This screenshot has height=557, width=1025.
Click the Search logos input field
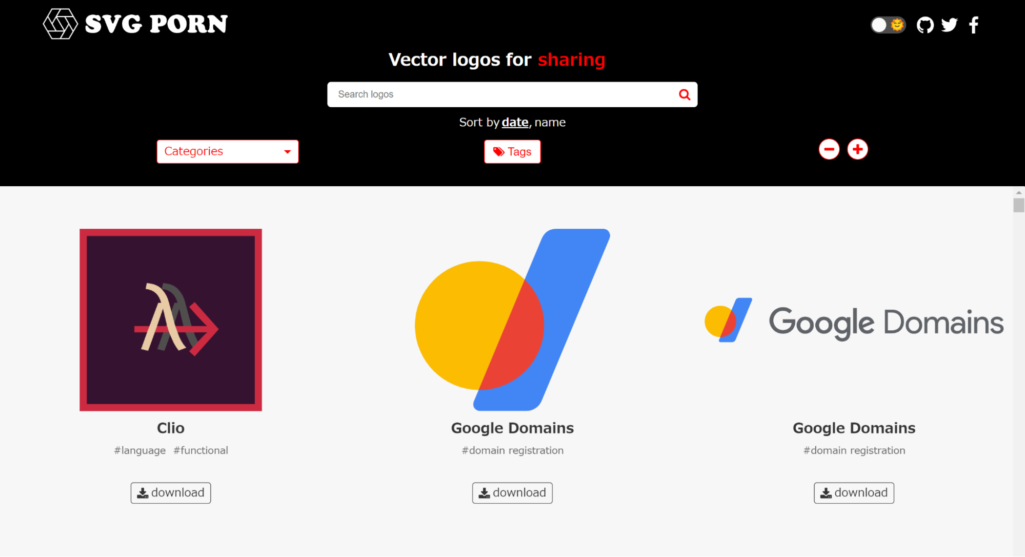pyautogui.click(x=502, y=95)
